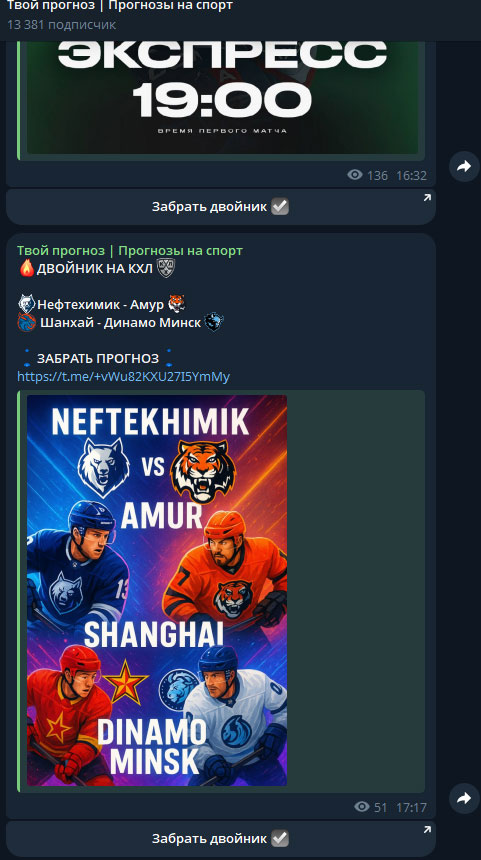Viewport: 481px width, 860px height.
Task: Click the external link arrow on upper button
Action: click(427, 199)
